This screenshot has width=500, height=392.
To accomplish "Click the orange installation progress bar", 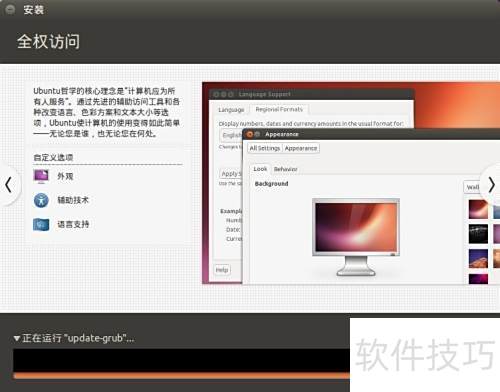I will [182, 376].
